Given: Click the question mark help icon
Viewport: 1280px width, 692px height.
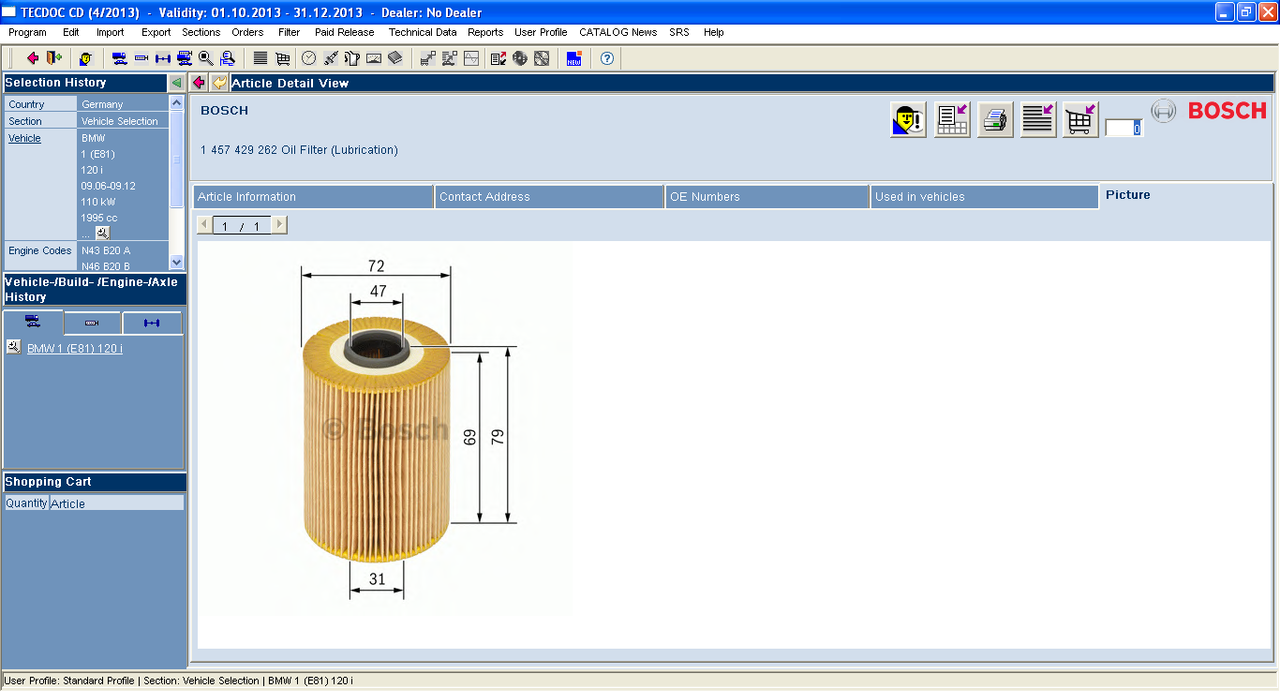Looking at the screenshot, I should click(607, 58).
